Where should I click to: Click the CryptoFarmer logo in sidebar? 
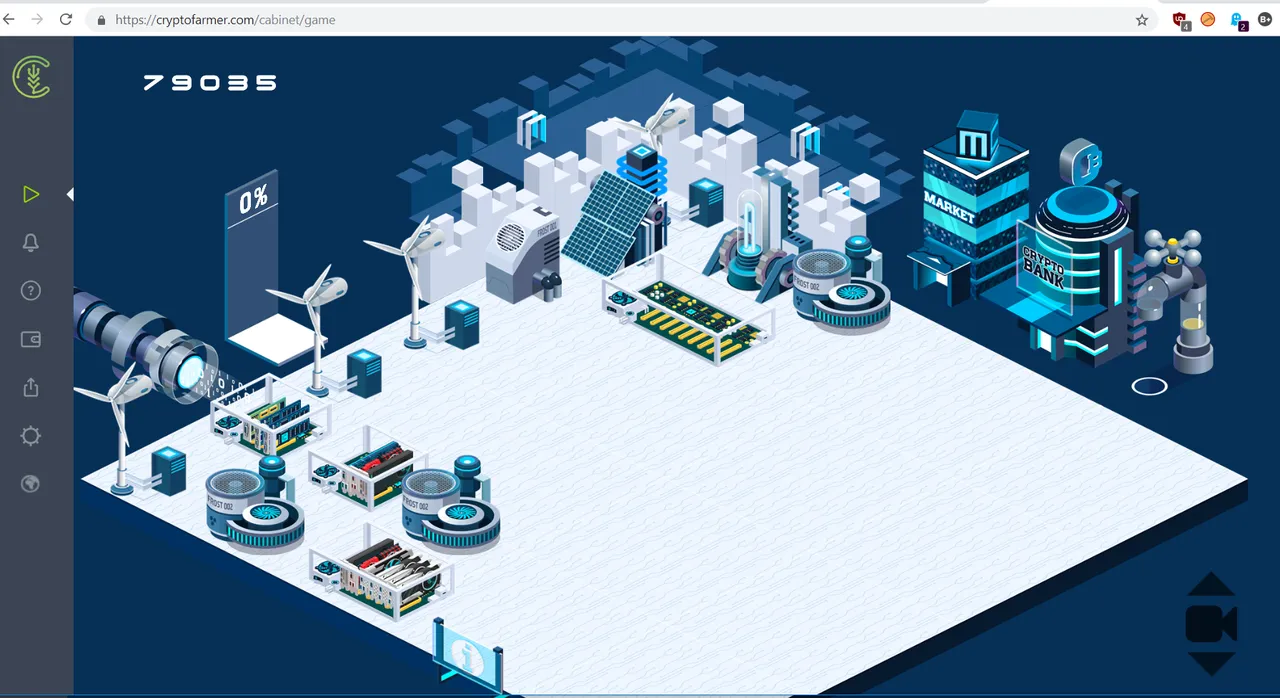click(31, 77)
